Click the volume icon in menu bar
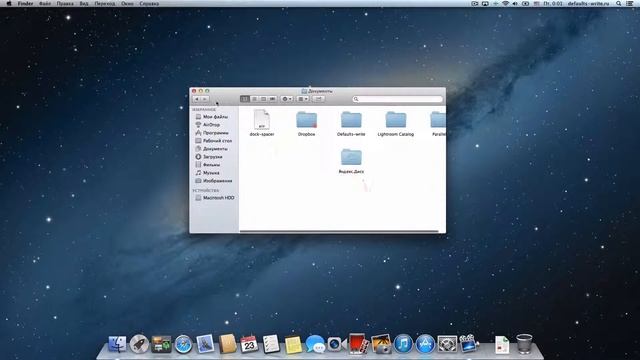The width and height of the screenshot is (640, 360). pos(515,3)
